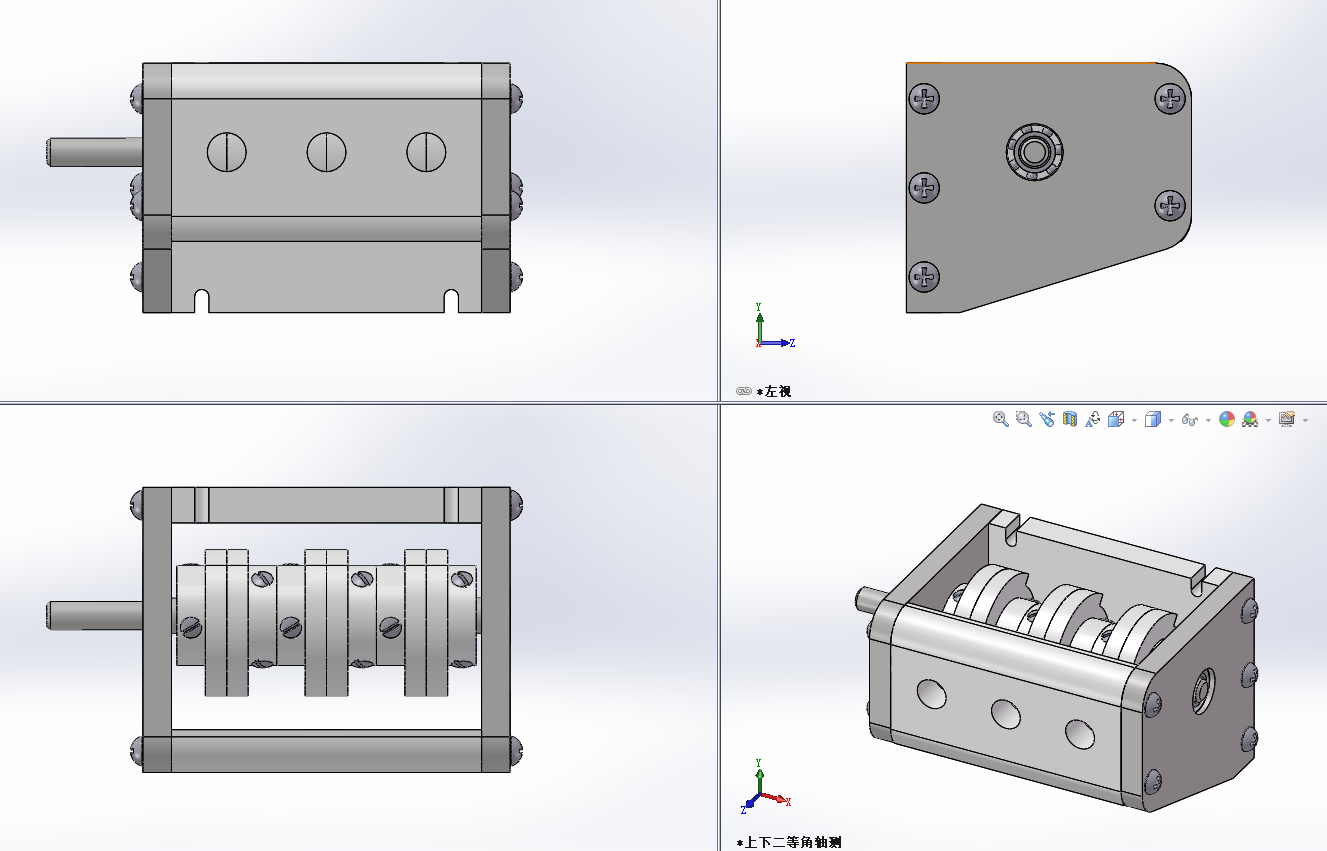
Task: Click the Display Style box icon
Action: [x=1153, y=420]
